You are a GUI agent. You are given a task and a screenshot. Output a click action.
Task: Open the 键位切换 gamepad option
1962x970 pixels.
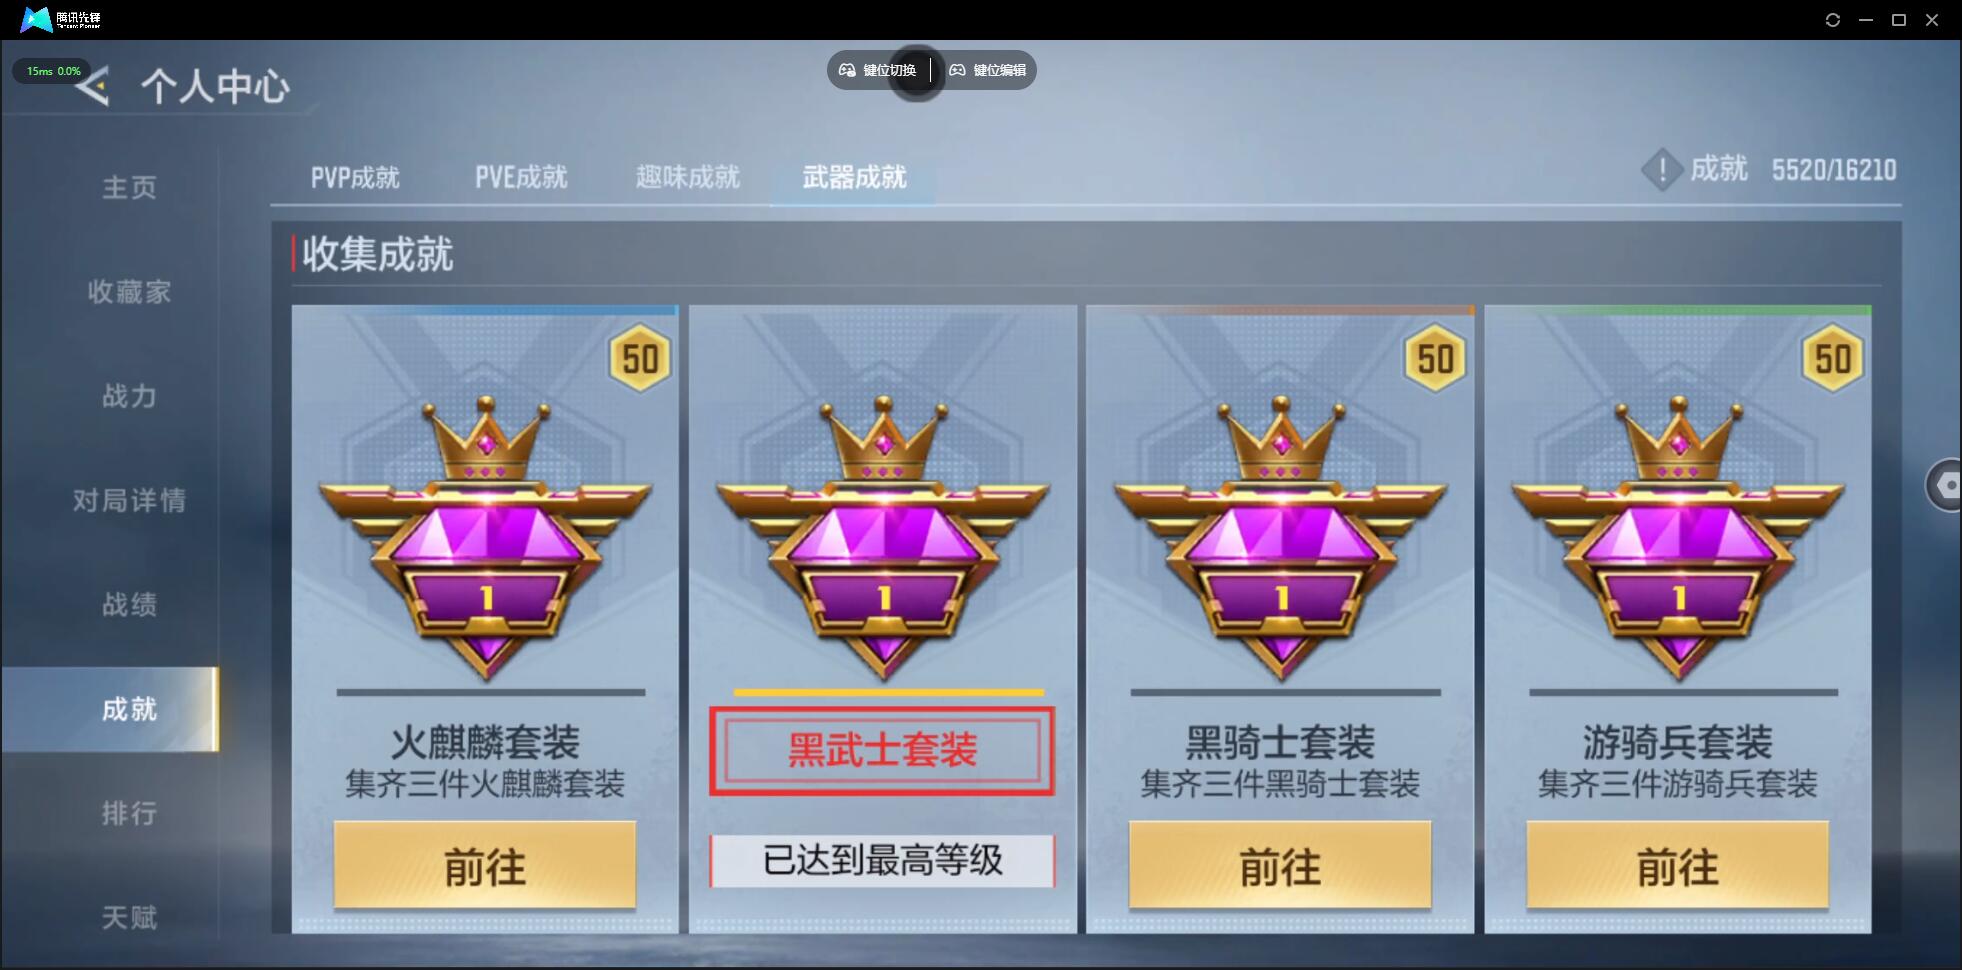878,70
